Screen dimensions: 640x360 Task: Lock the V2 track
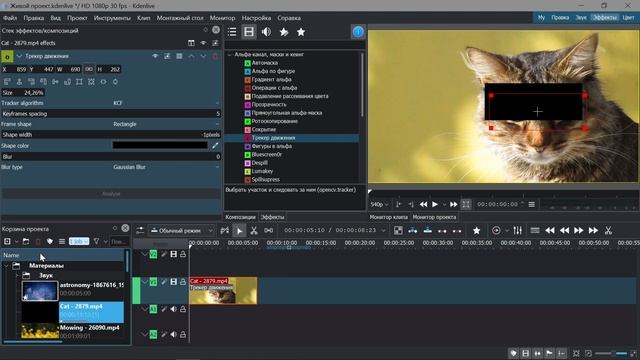pyautogui.click(x=183, y=254)
